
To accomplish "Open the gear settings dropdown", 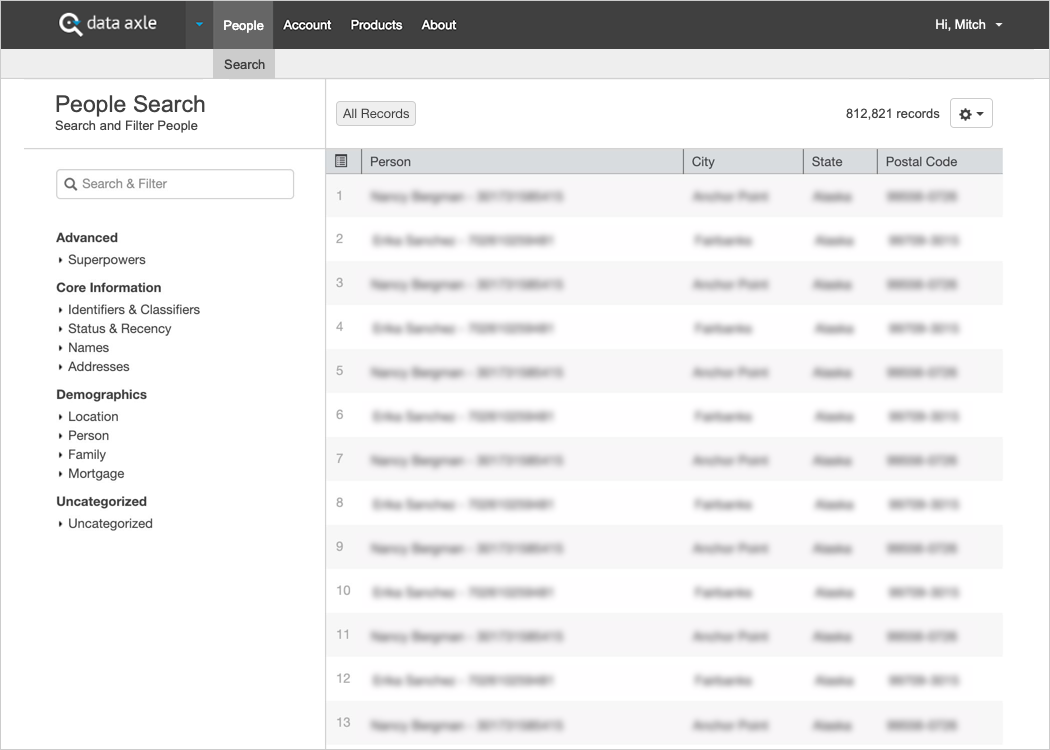I will (970, 114).
